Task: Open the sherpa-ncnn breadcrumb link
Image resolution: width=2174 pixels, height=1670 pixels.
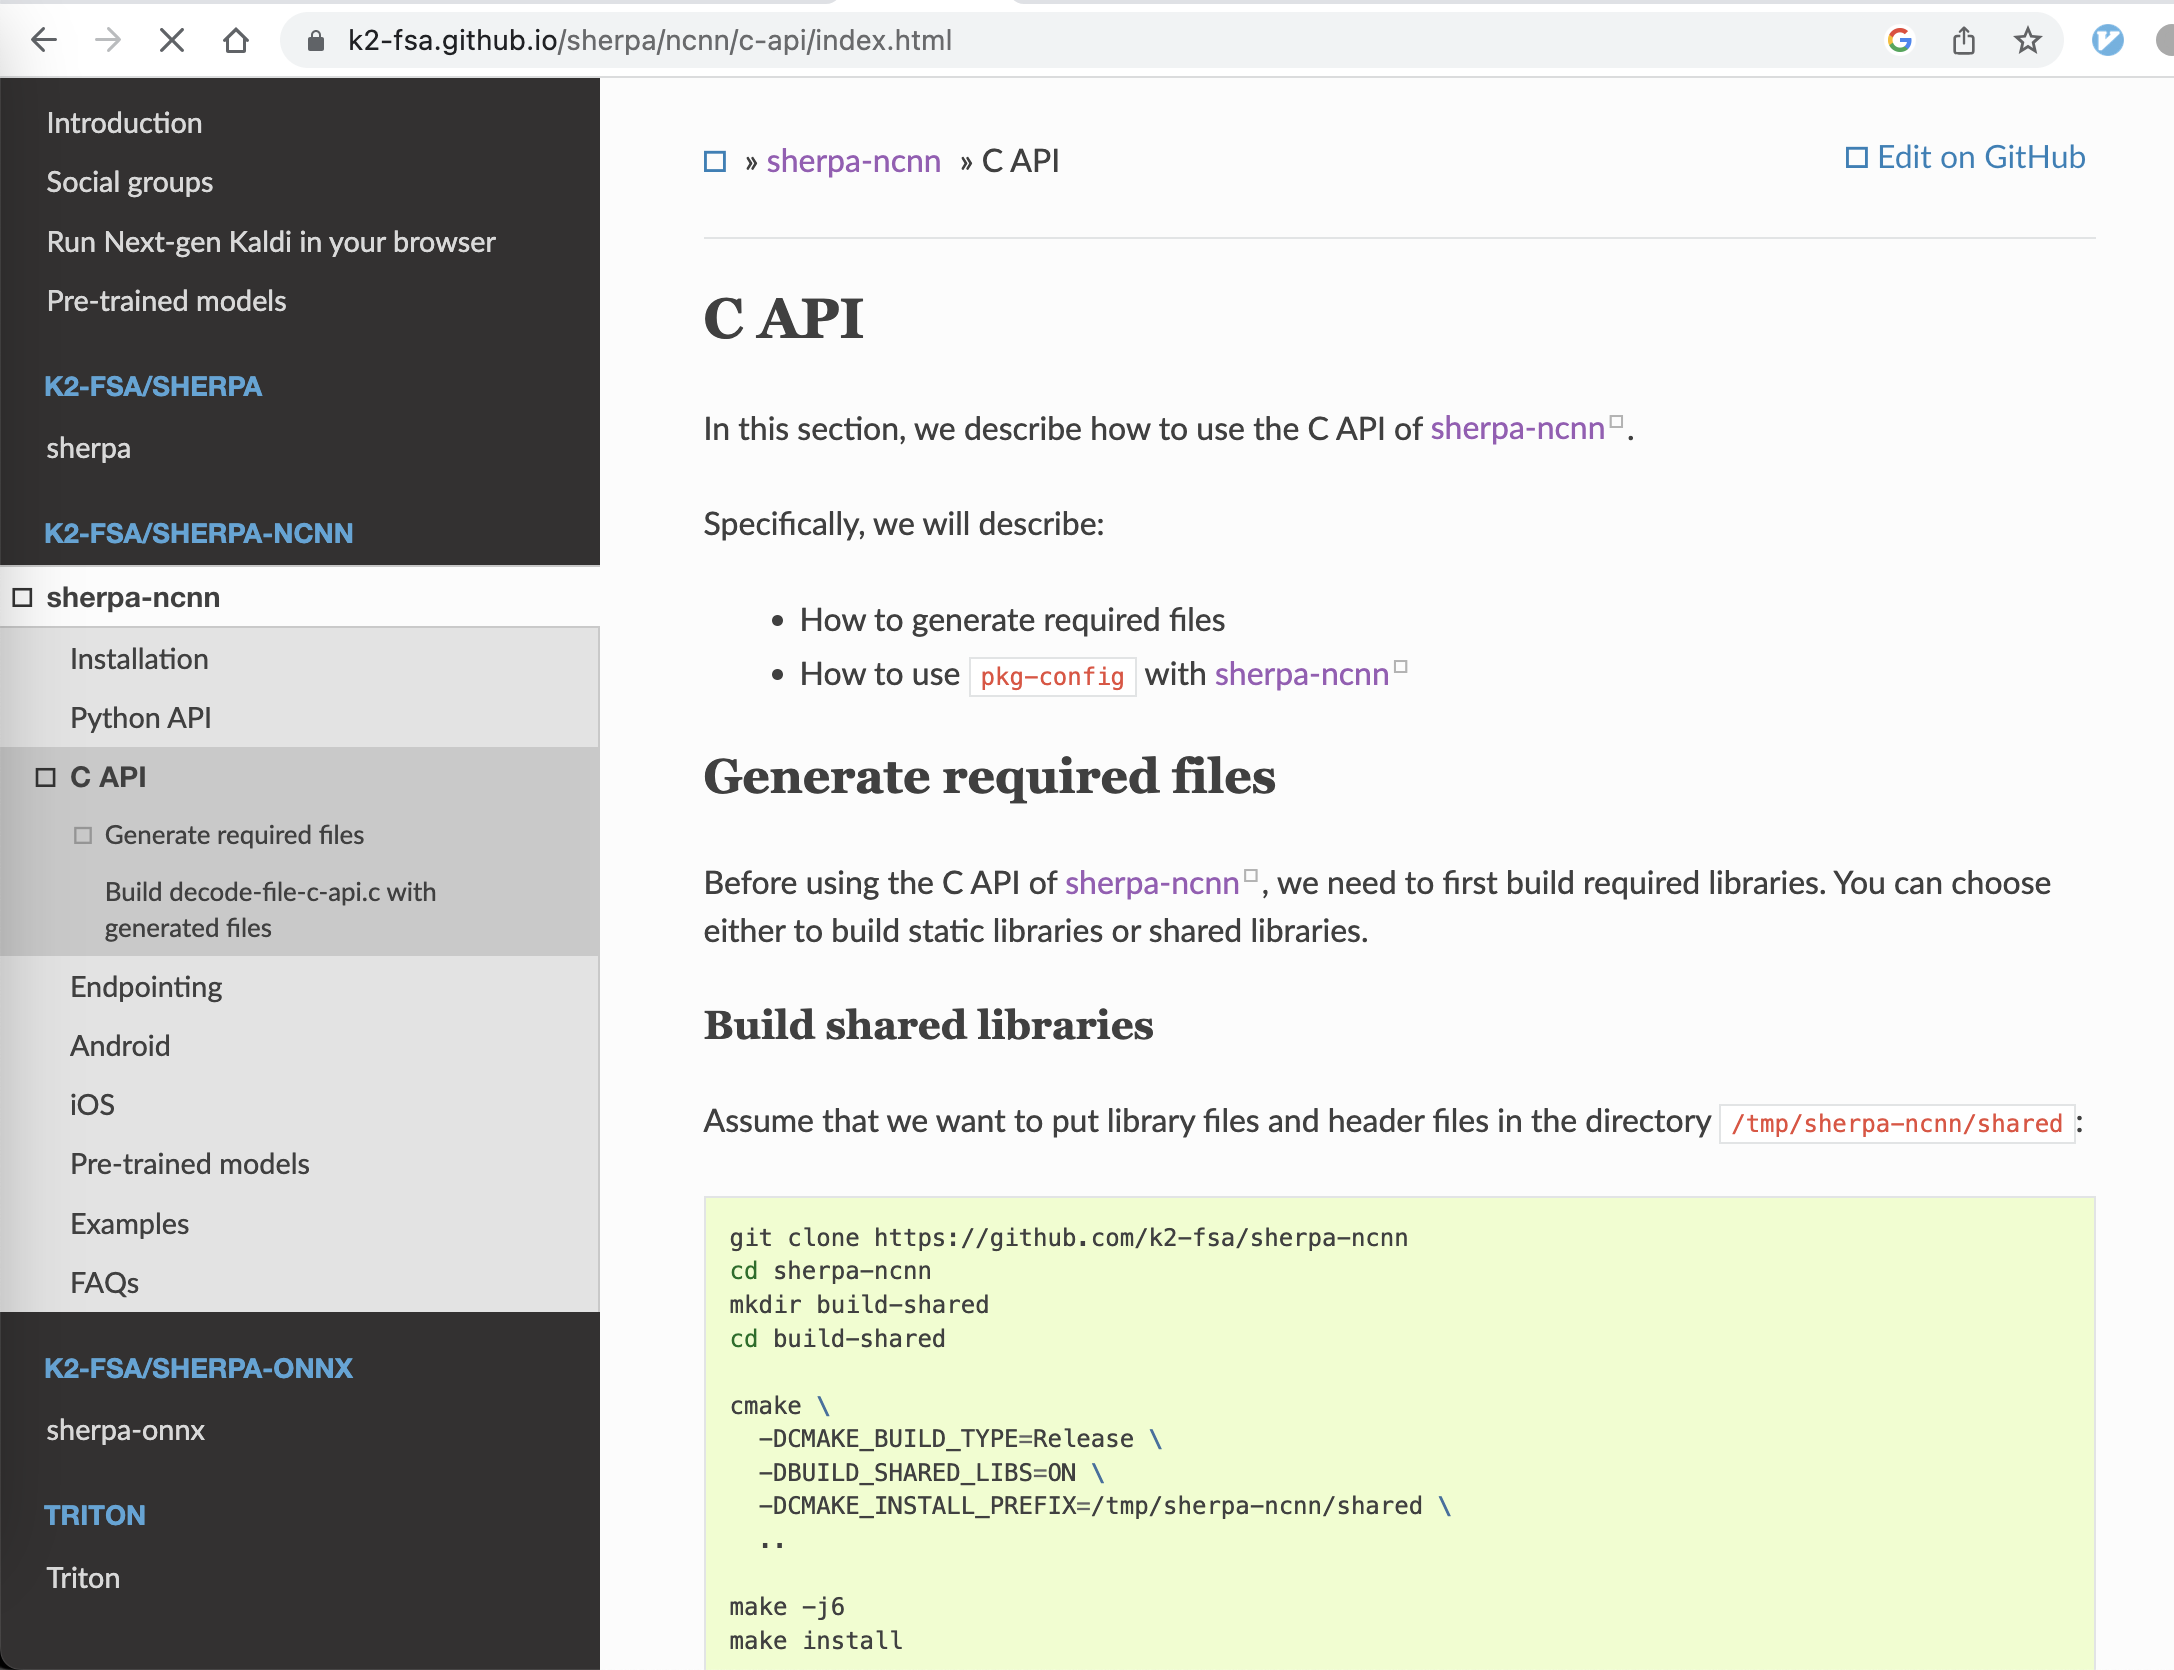Action: click(x=853, y=160)
